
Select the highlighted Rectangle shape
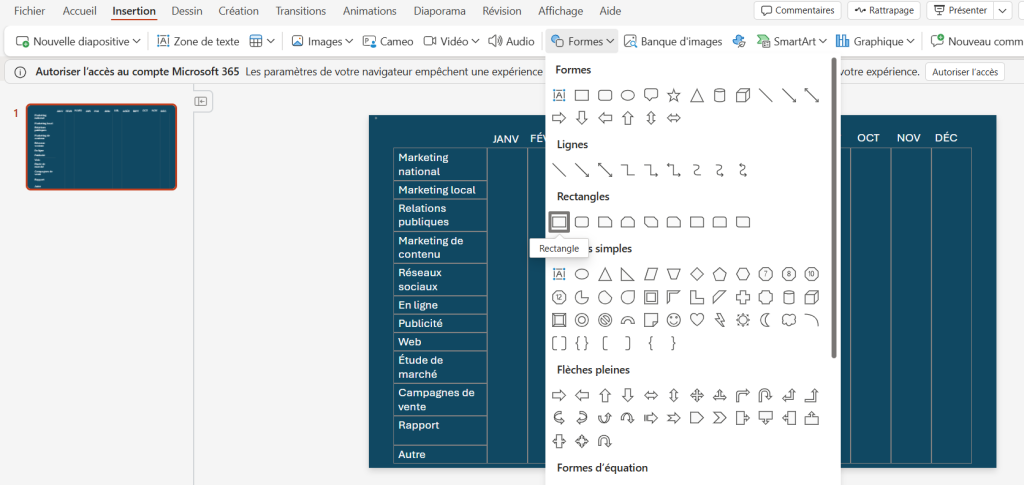559,222
